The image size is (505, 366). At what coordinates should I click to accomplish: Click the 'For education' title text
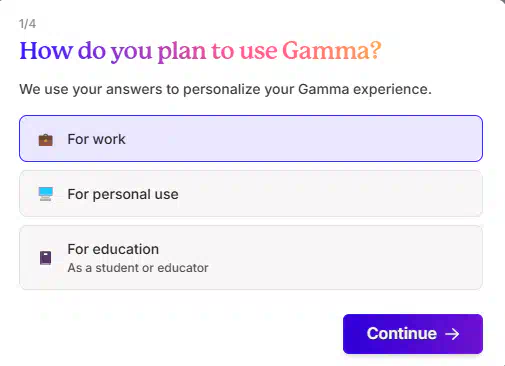coord(113,249)
